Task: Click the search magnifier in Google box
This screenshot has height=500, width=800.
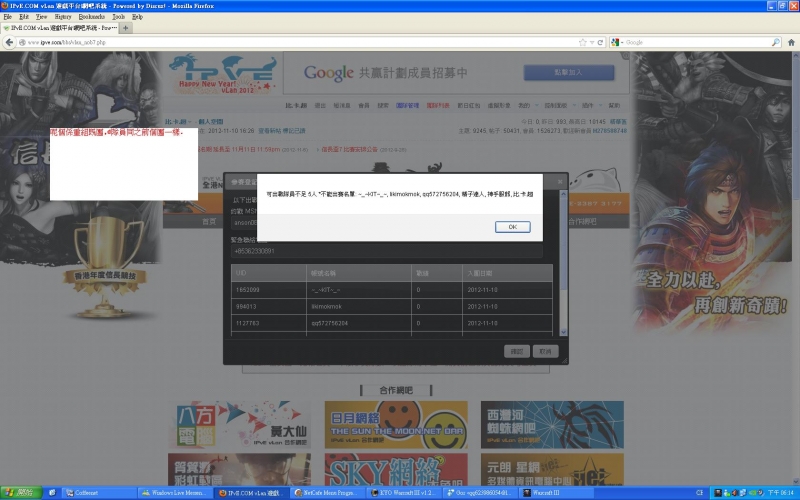Action: tap(776, 42)
